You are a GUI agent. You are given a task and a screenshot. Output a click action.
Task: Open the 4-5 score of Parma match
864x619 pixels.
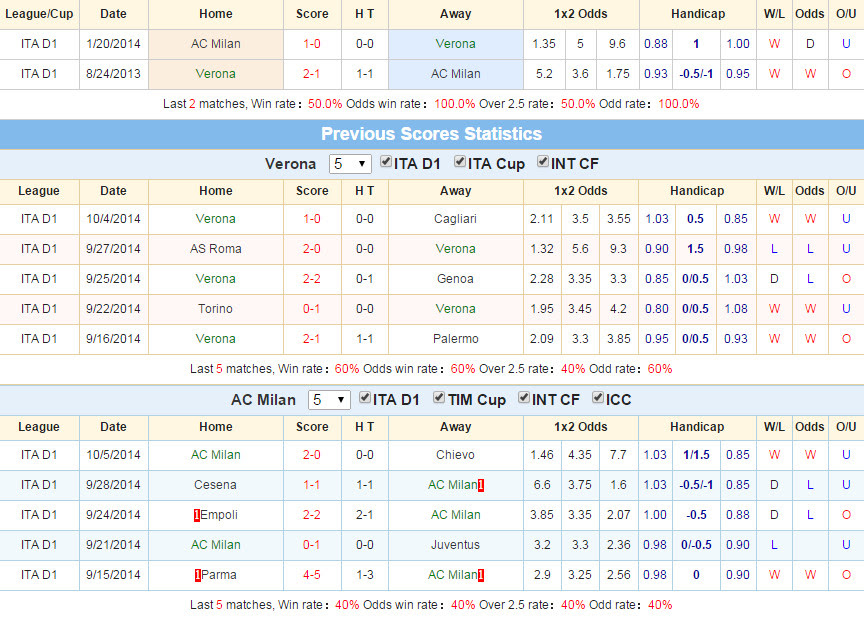[x=312, y=575]
